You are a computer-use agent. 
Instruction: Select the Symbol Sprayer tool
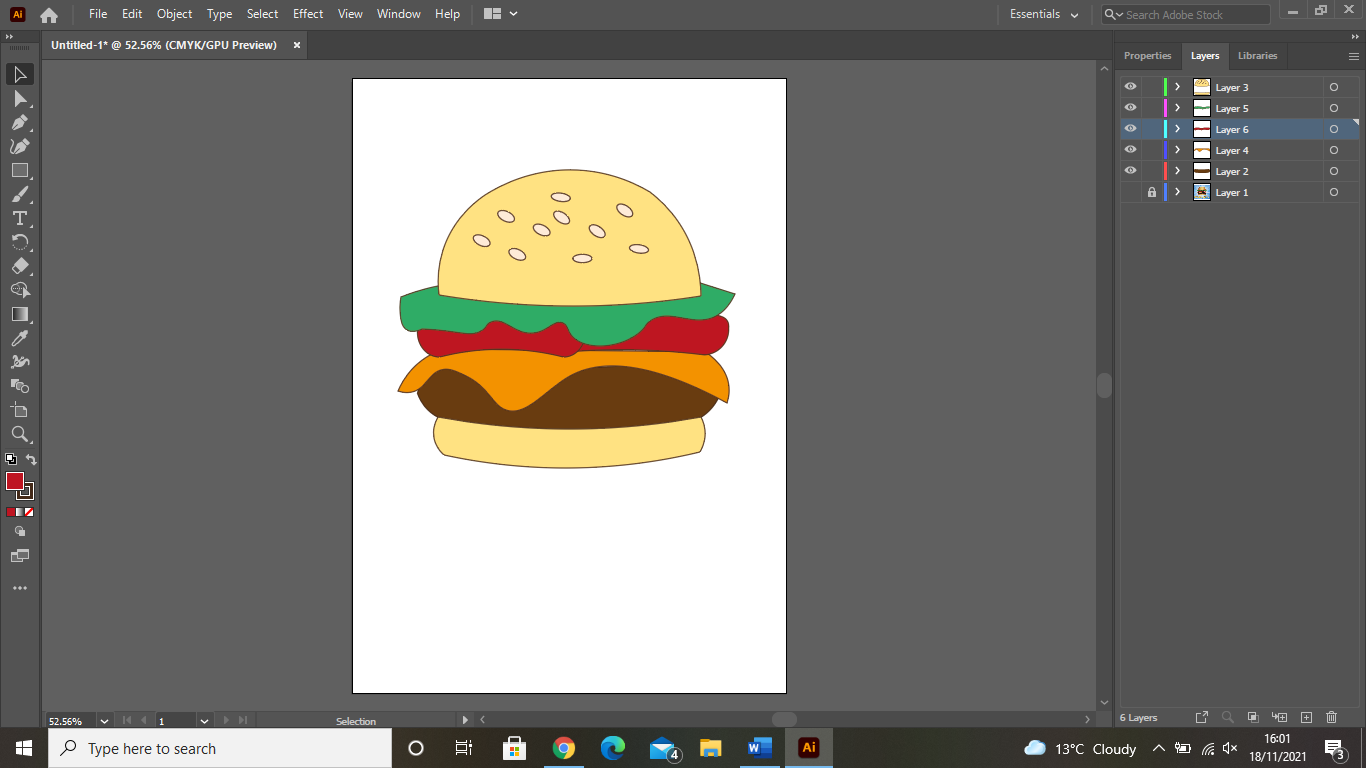pos(19,362)
